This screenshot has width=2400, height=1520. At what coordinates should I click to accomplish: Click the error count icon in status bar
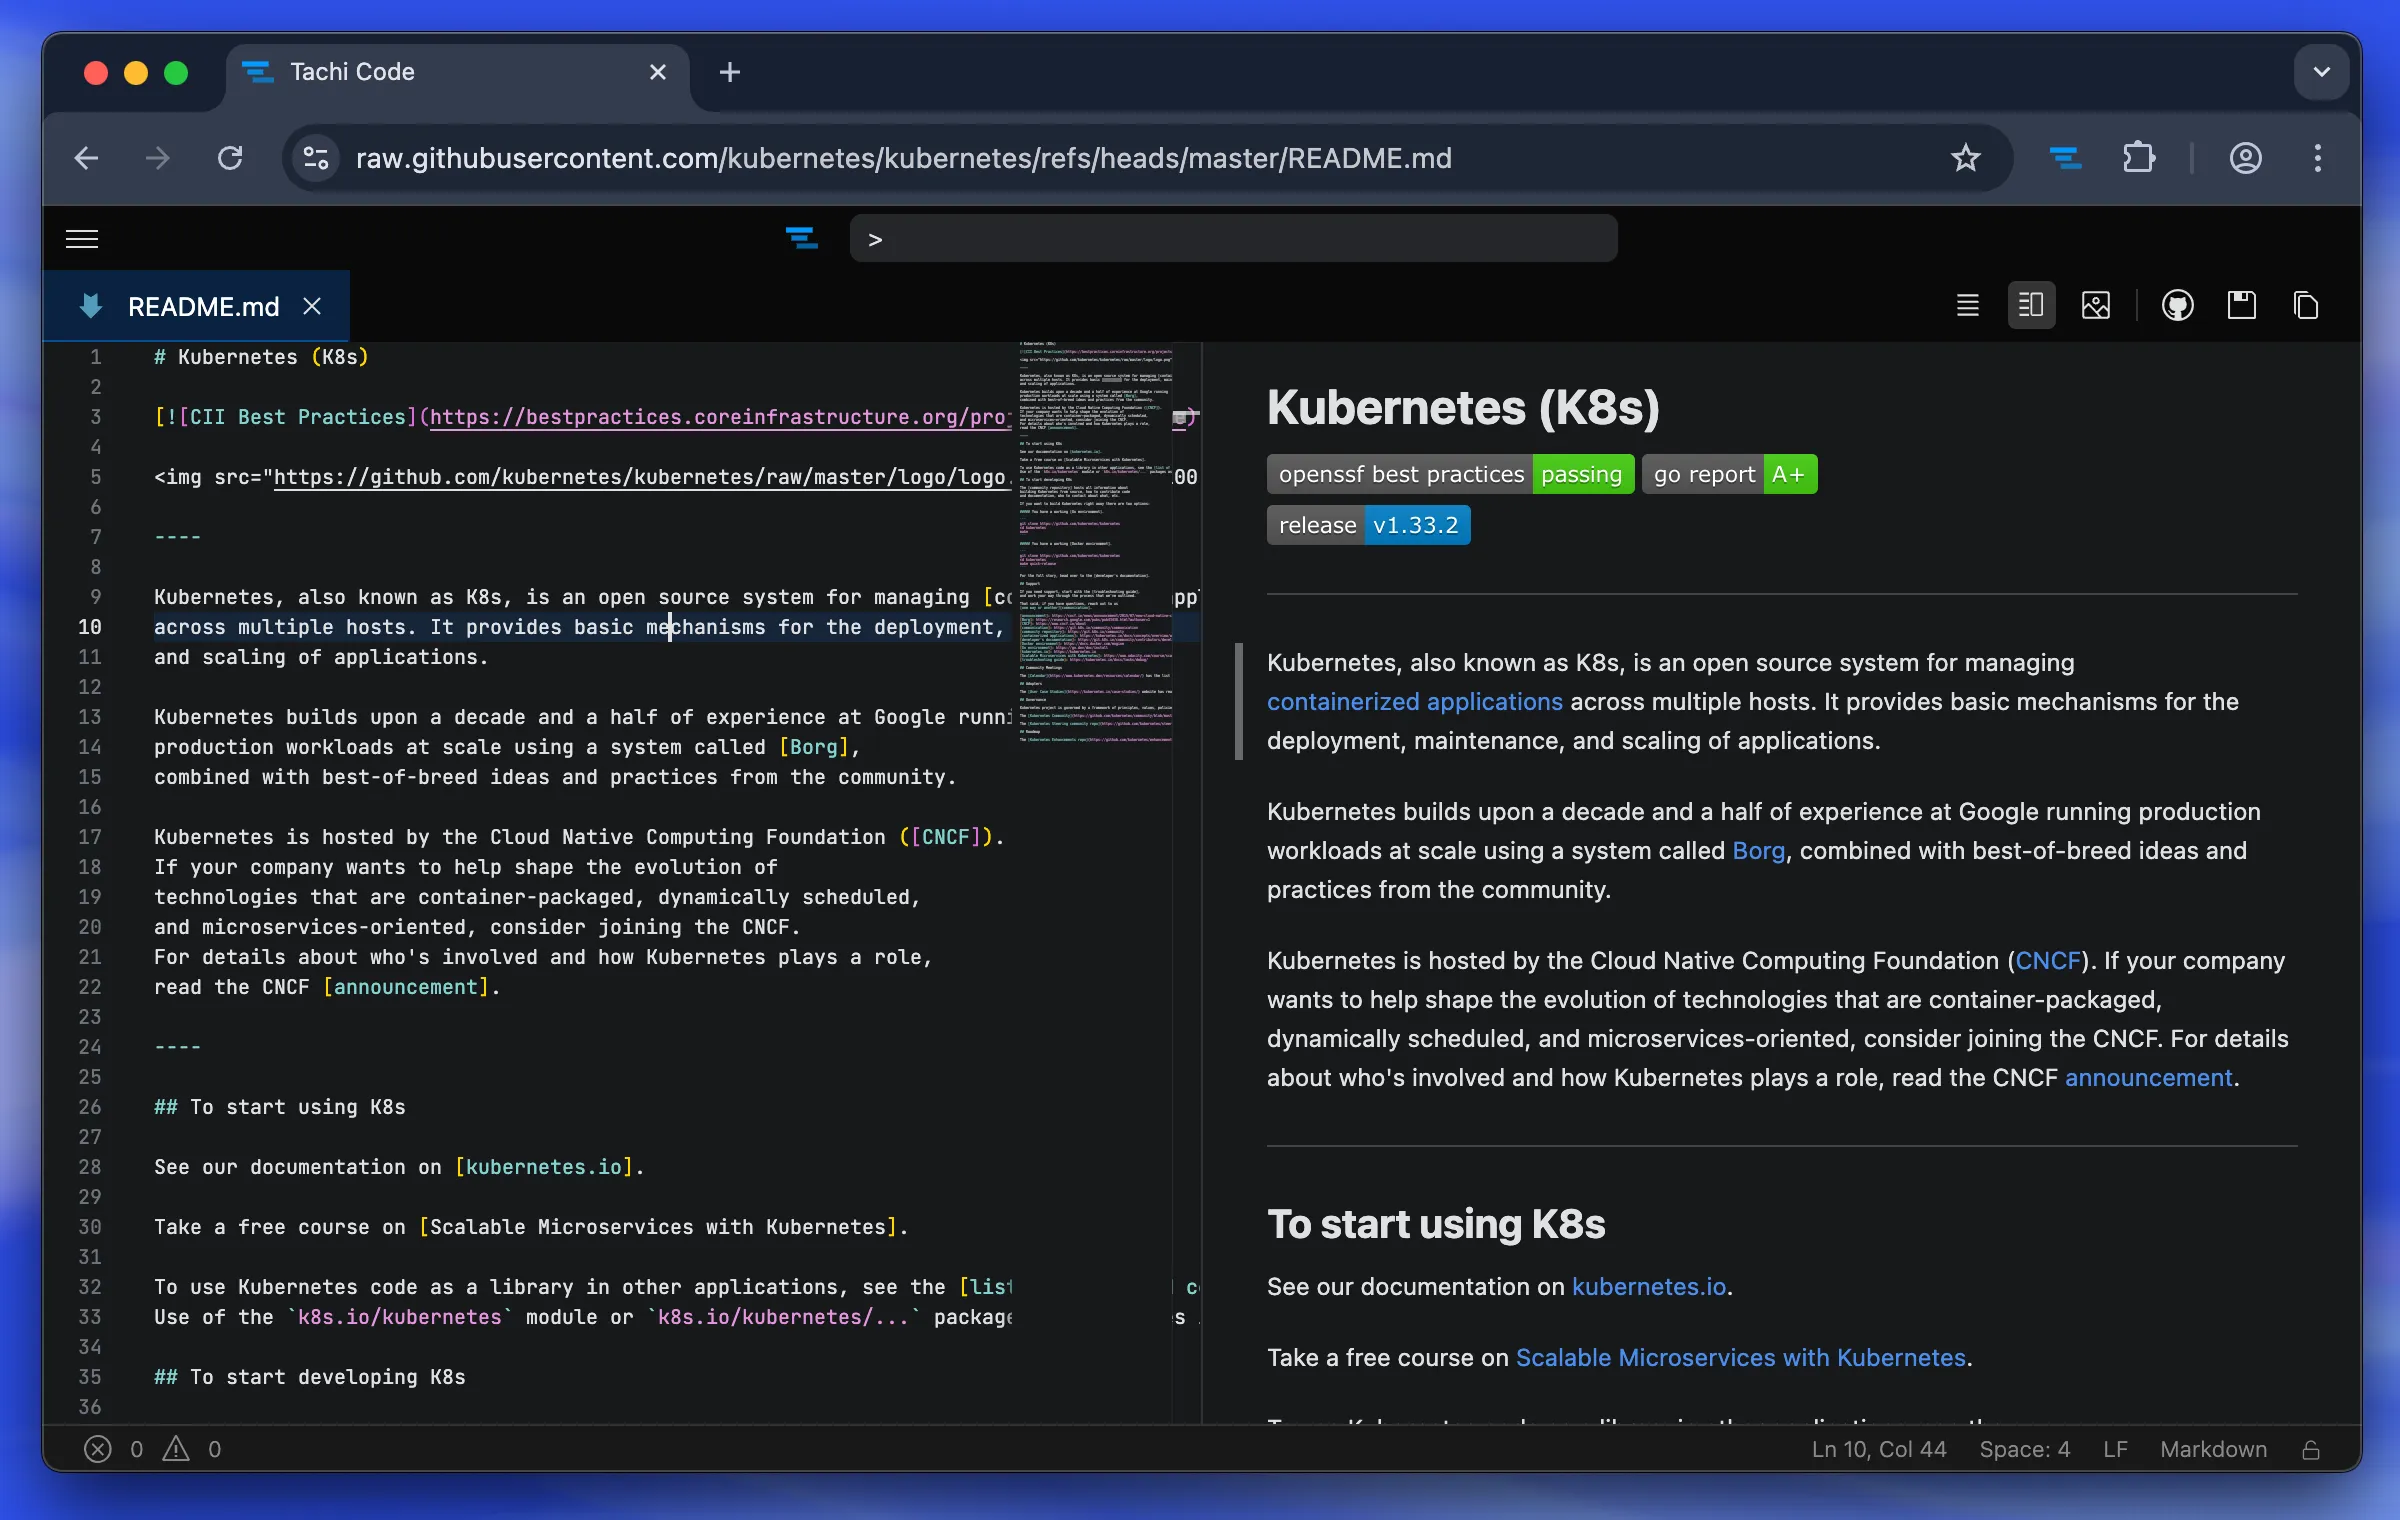tap(98, 1449)
